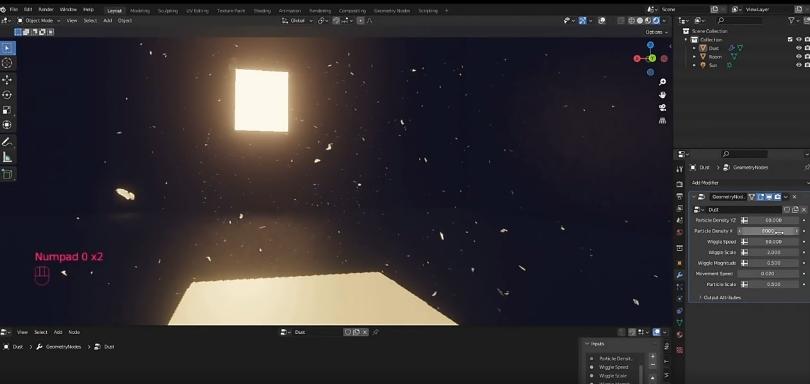Open the Render menu
The width and height of the screenshot is (810, 384).
coord(46,9)
